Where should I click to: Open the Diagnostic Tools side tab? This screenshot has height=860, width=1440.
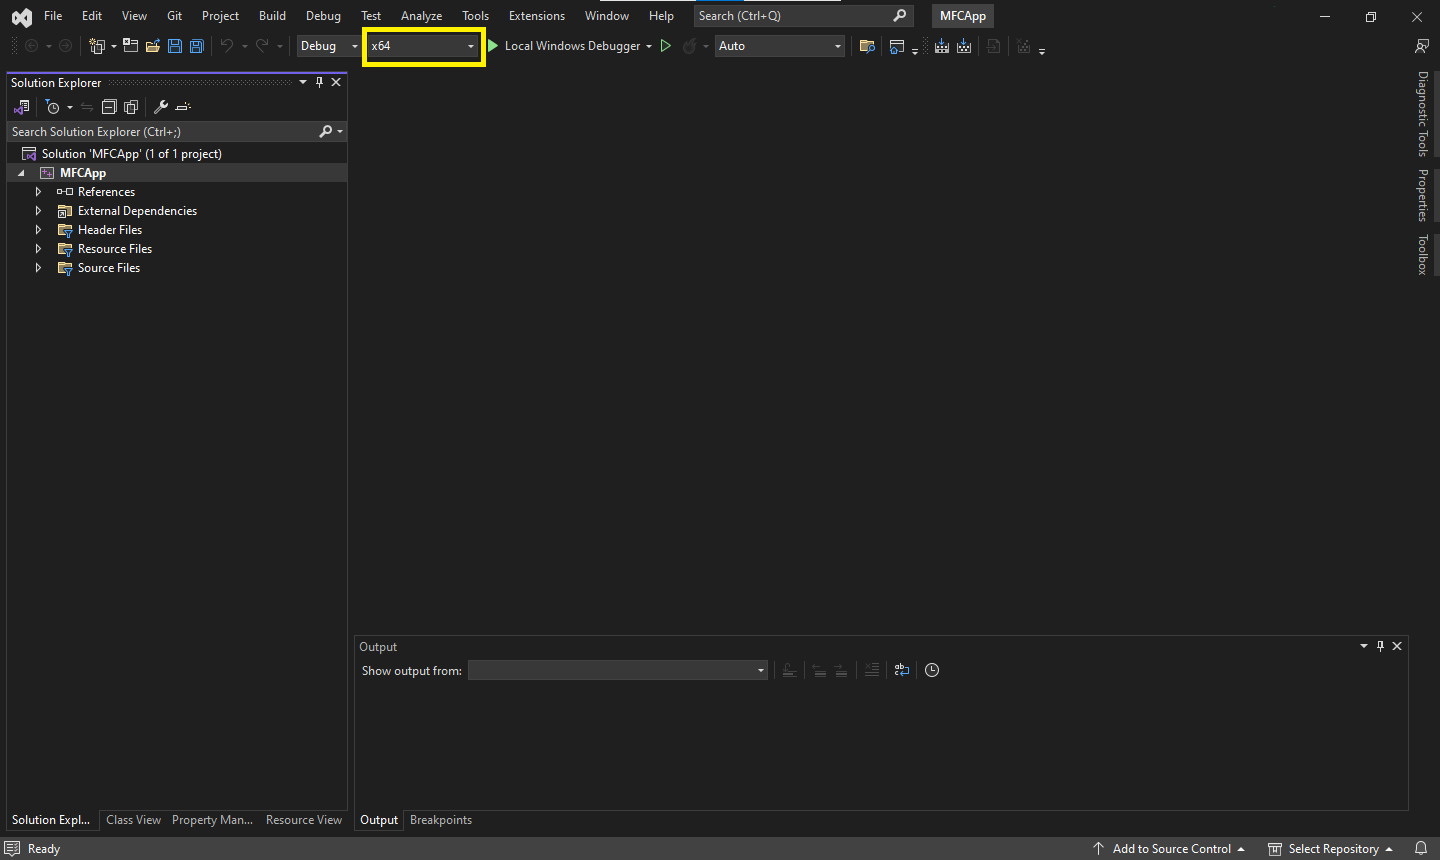[x=1423, y=114]
